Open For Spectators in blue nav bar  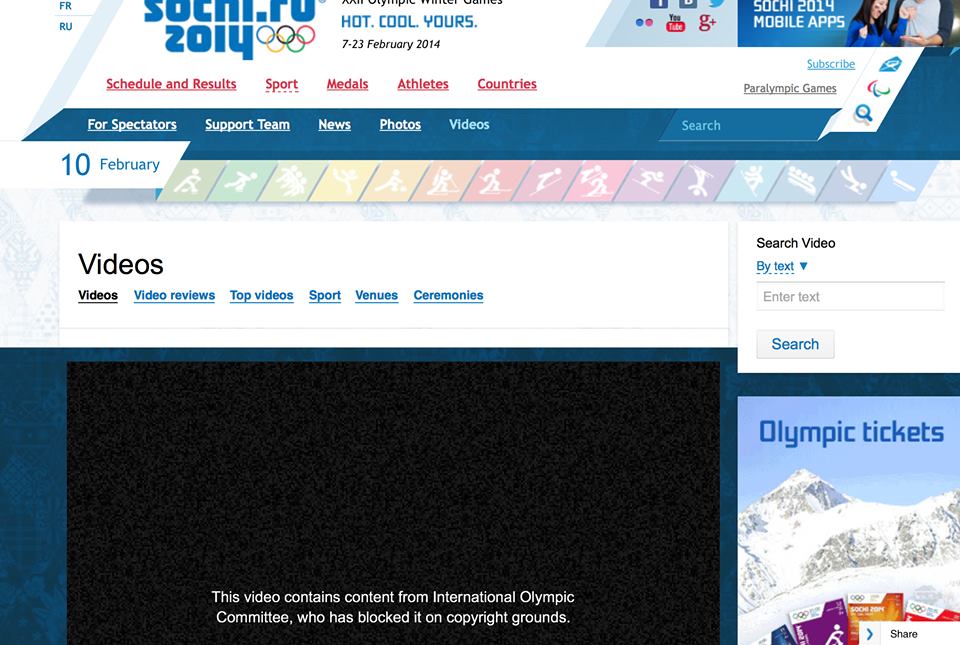coord(132,124)
